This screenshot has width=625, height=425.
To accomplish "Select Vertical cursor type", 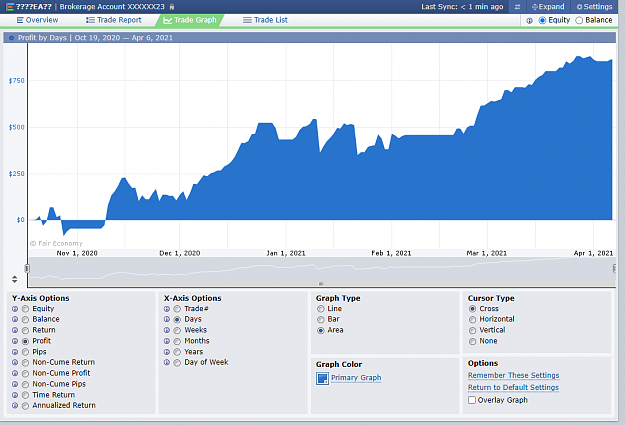I will point(473,330).
